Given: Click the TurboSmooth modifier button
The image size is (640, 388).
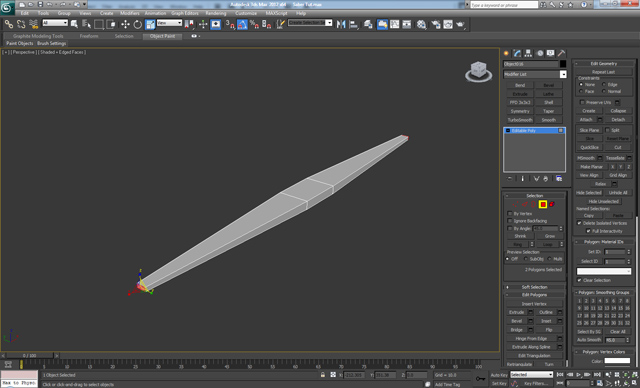Looking at the screenshot, I should coord(520,120).
